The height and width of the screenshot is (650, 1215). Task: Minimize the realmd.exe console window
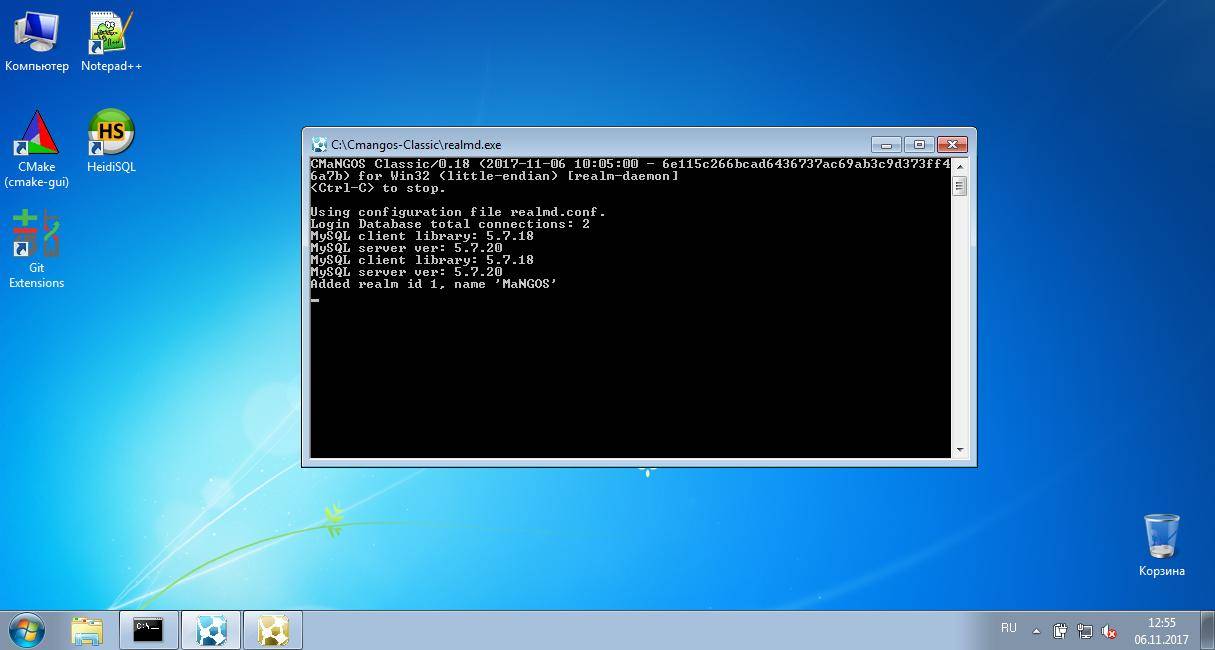pyautogui.click(x=885, y=144)
